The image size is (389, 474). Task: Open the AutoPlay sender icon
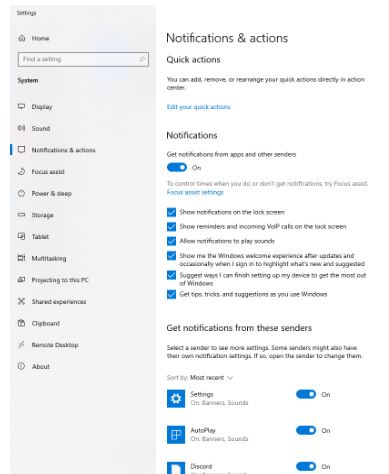(x=176, y=434)
